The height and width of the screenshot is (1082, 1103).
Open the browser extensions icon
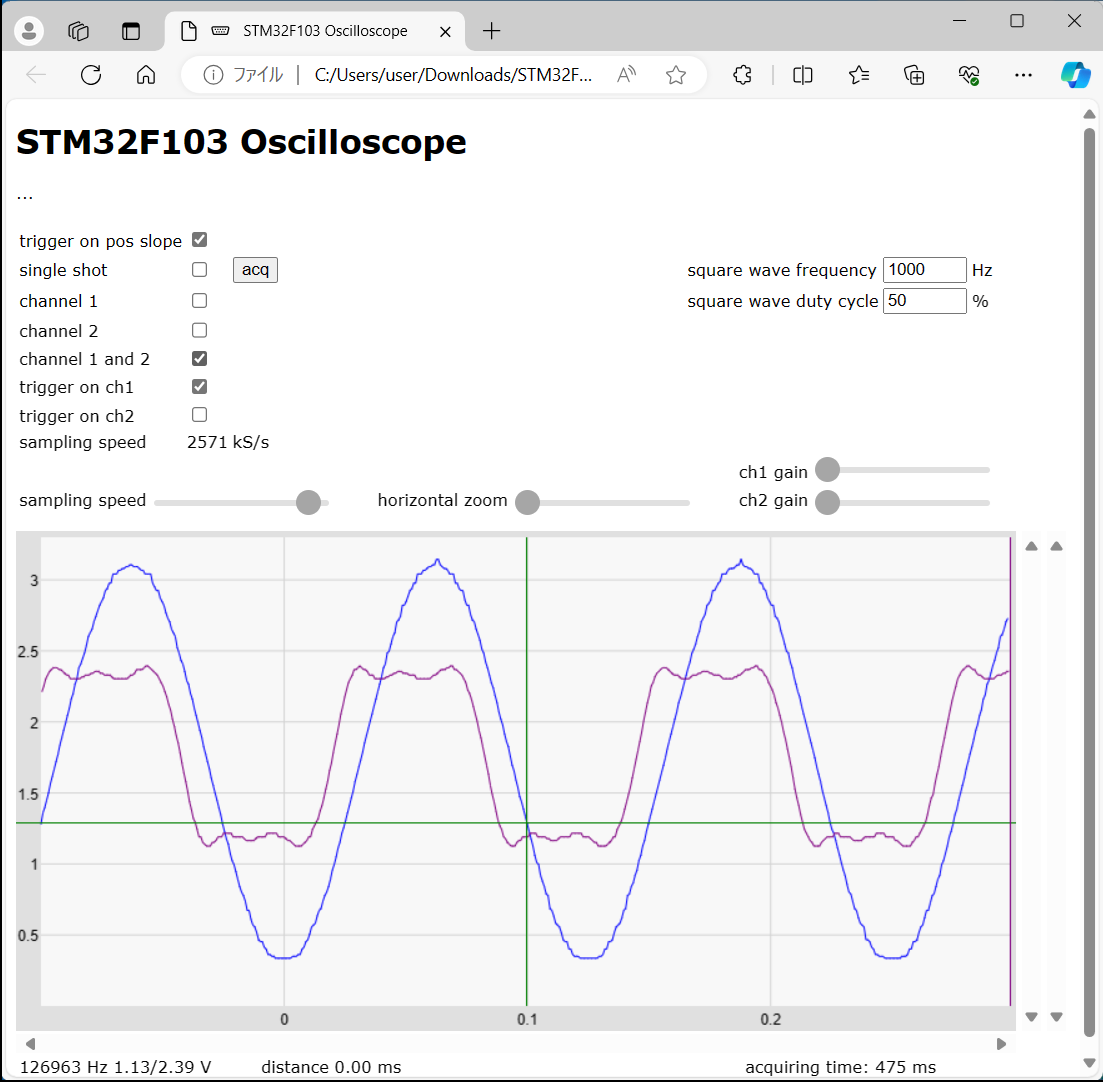[742, 75]
